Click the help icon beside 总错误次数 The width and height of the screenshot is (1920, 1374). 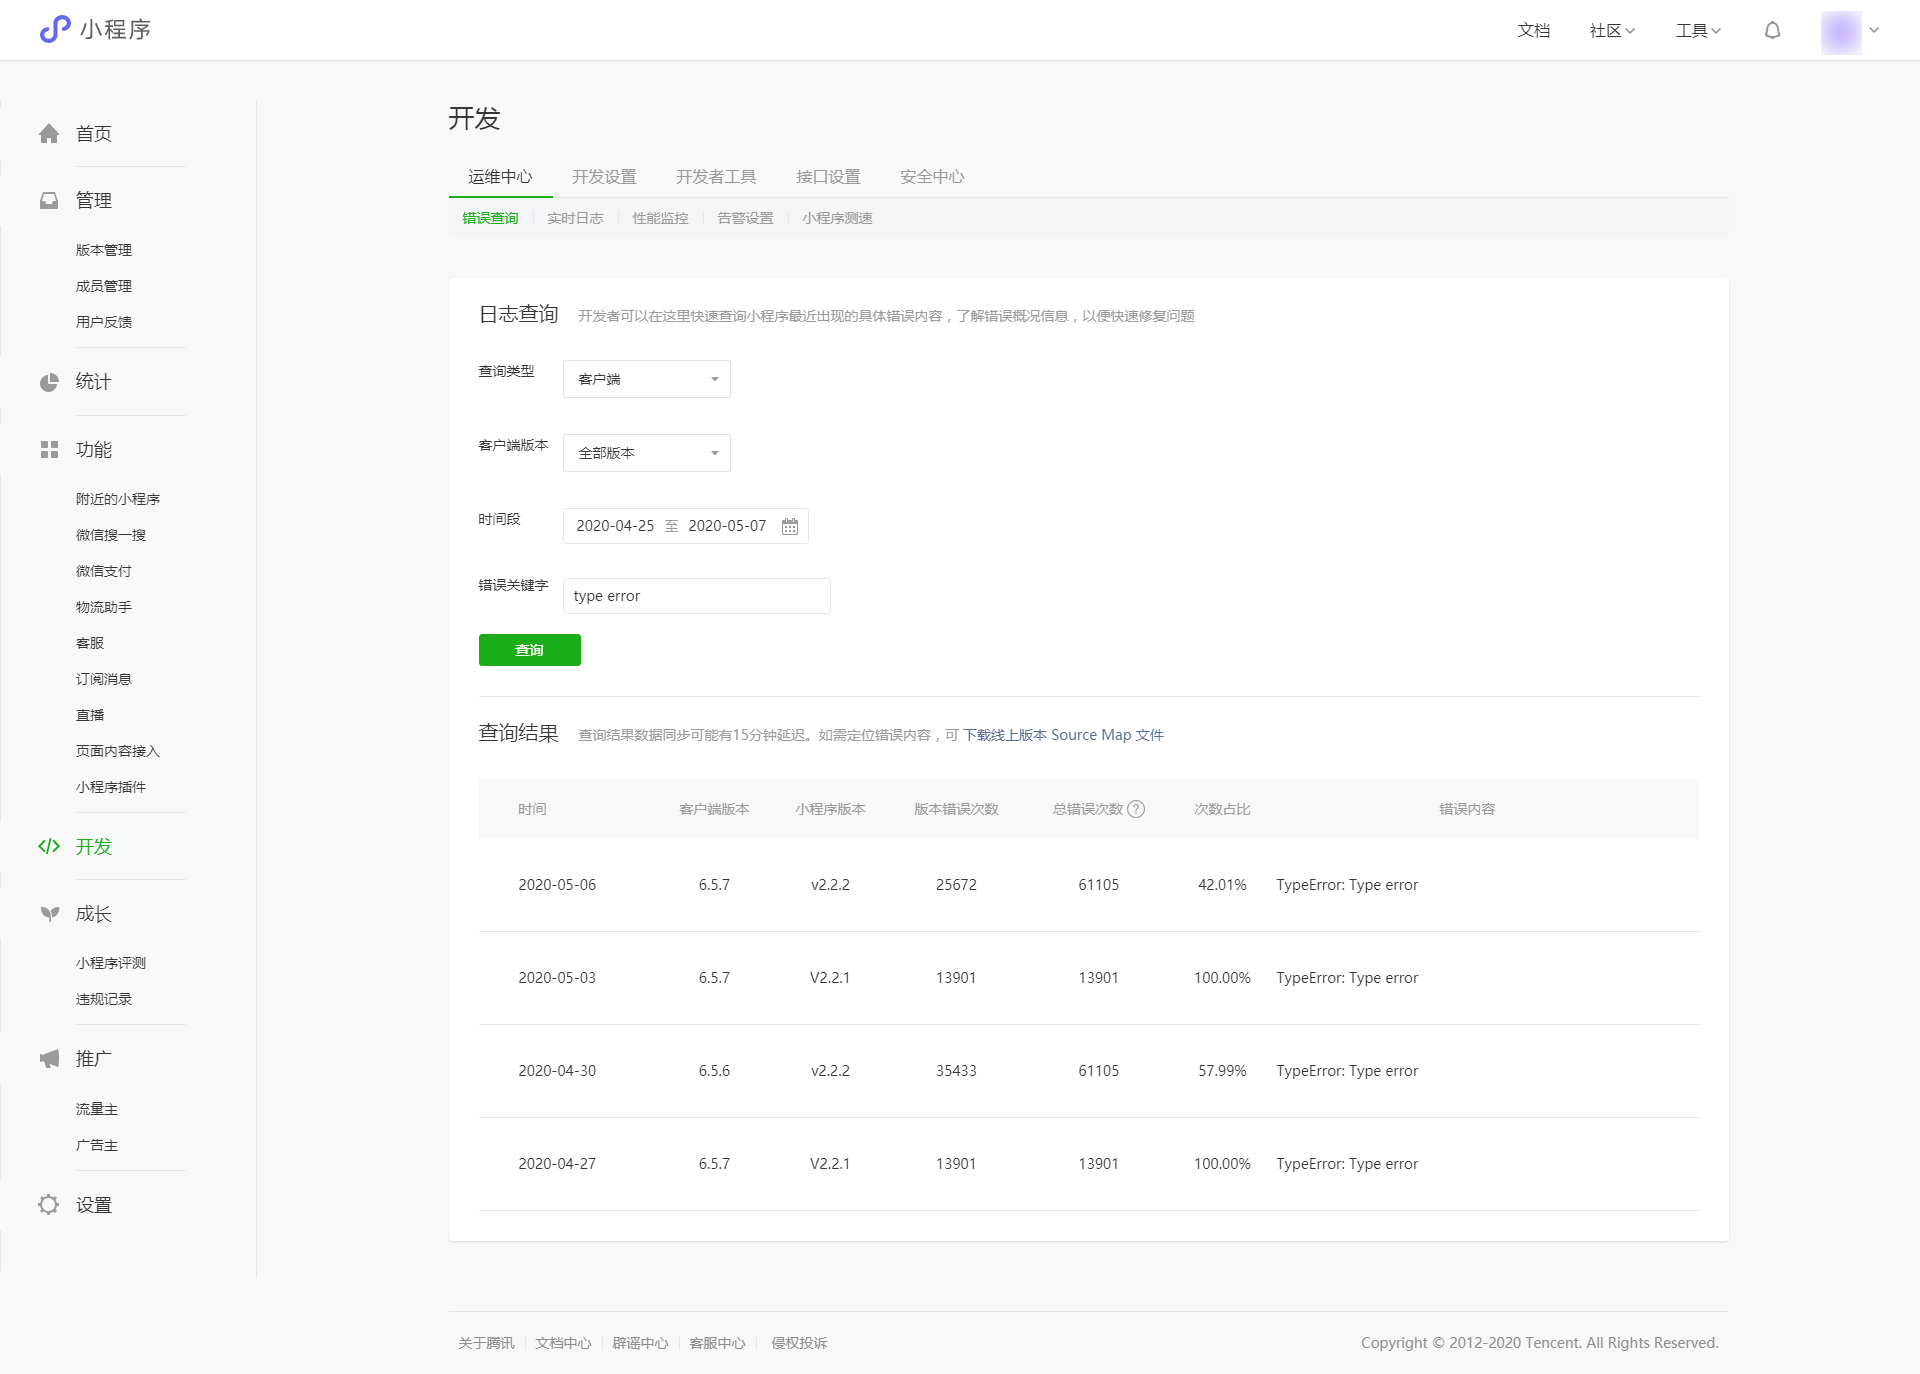(x=1136, y=809)
